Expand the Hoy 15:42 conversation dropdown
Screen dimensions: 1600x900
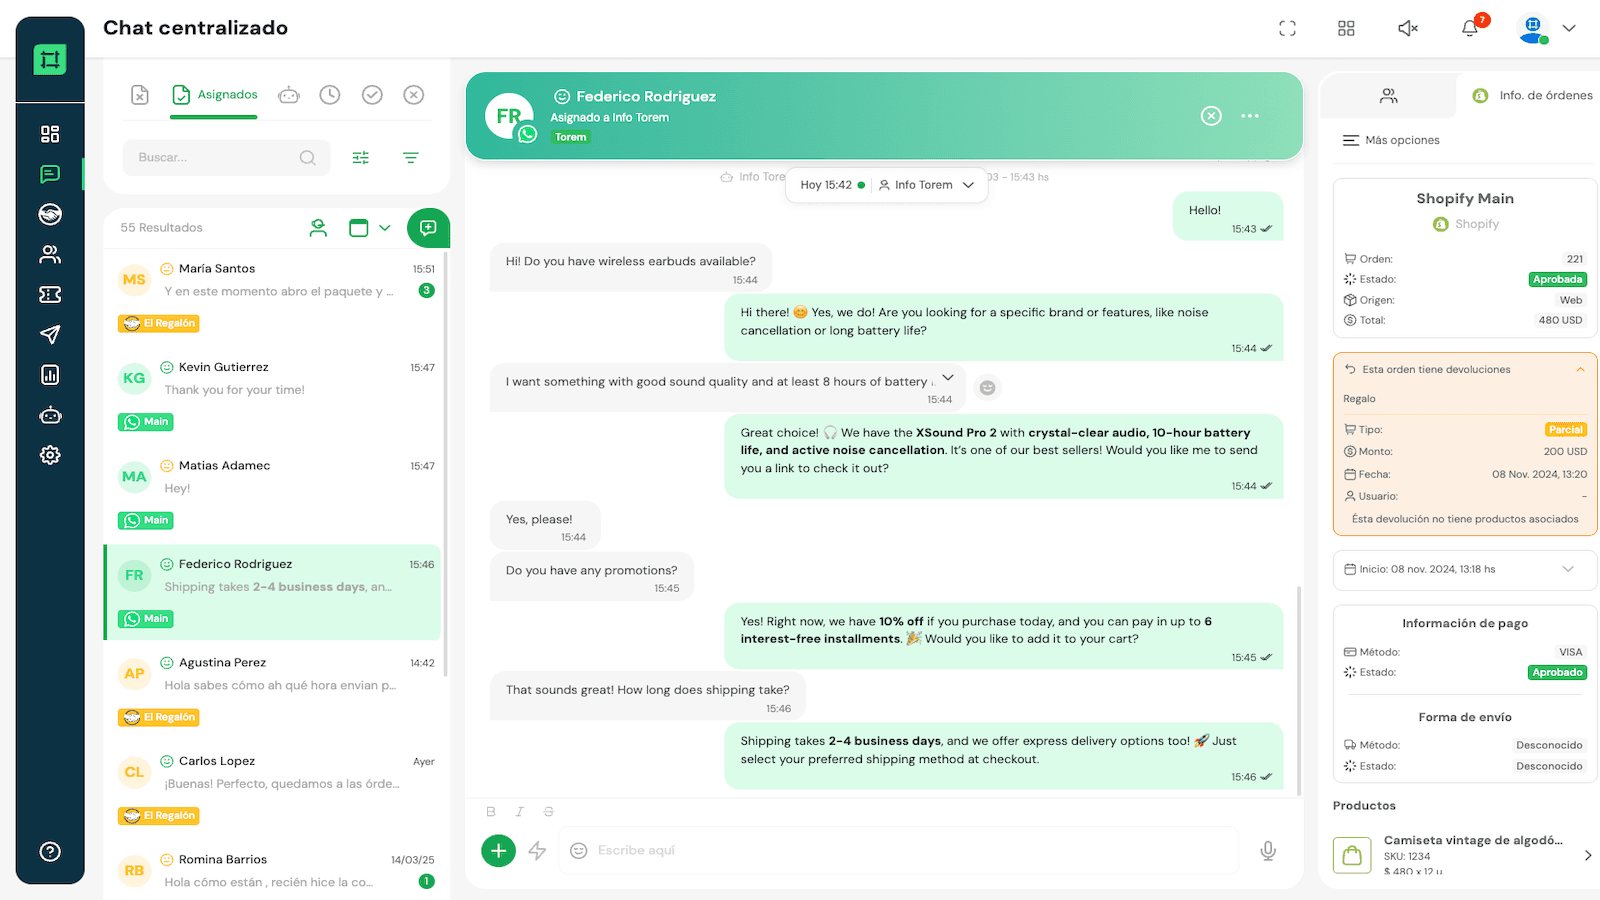(830, 184)
